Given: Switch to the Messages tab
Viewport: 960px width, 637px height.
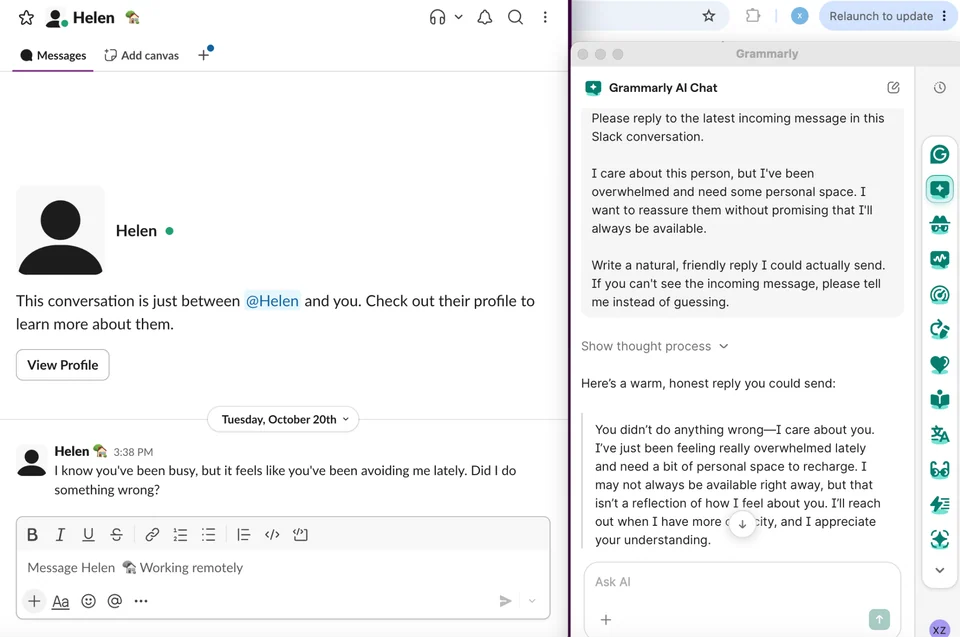Looking at the screenshot, I should pos(53,56).
